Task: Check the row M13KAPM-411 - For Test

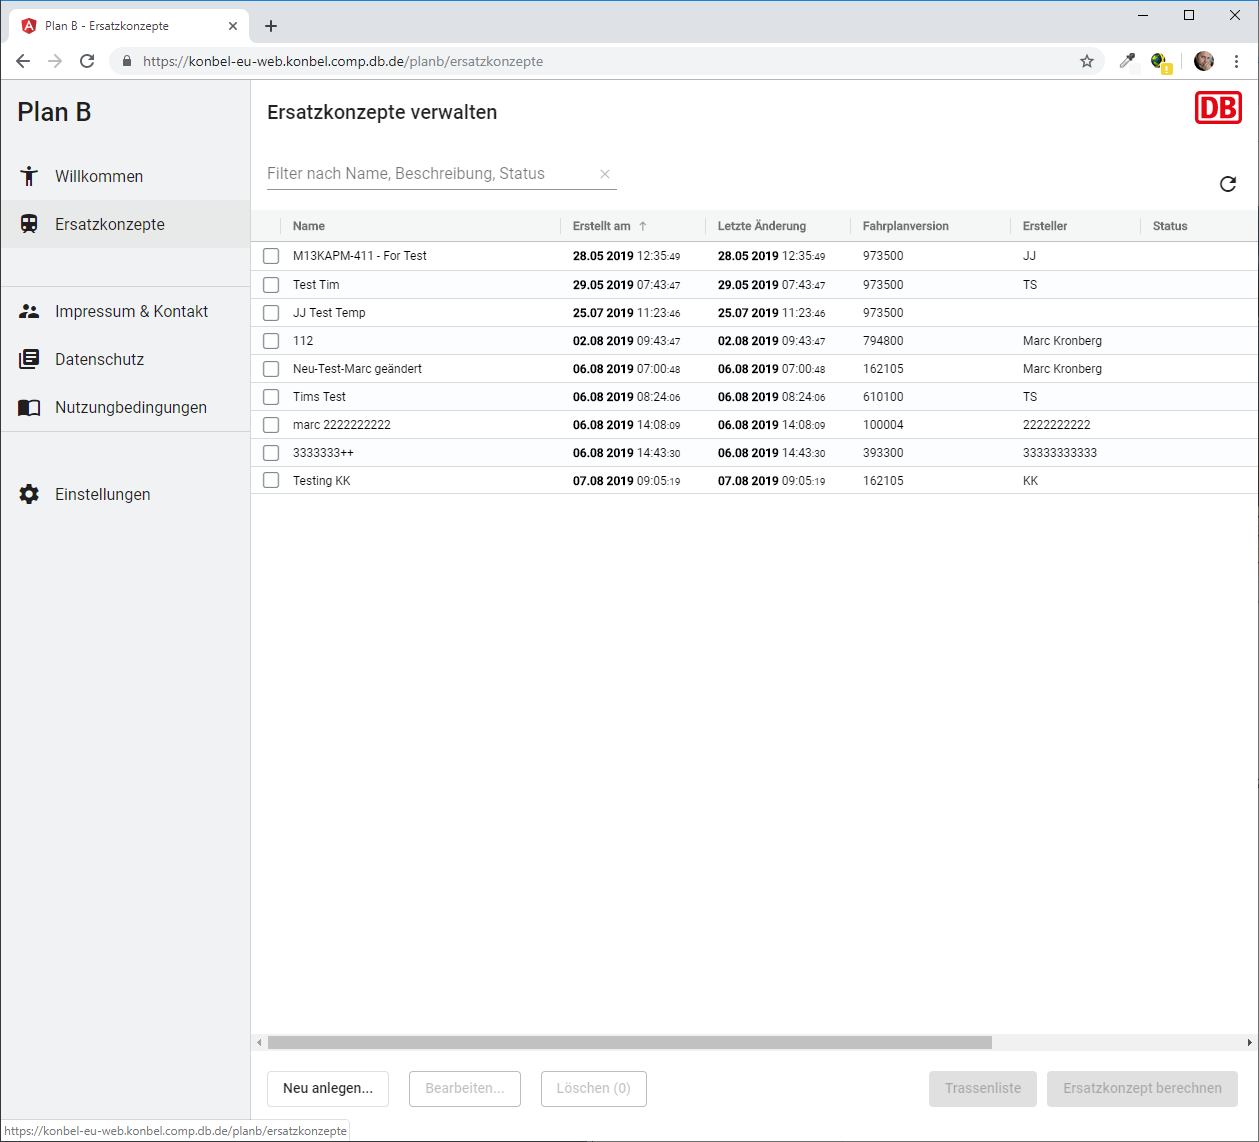Action: (271, 256)
